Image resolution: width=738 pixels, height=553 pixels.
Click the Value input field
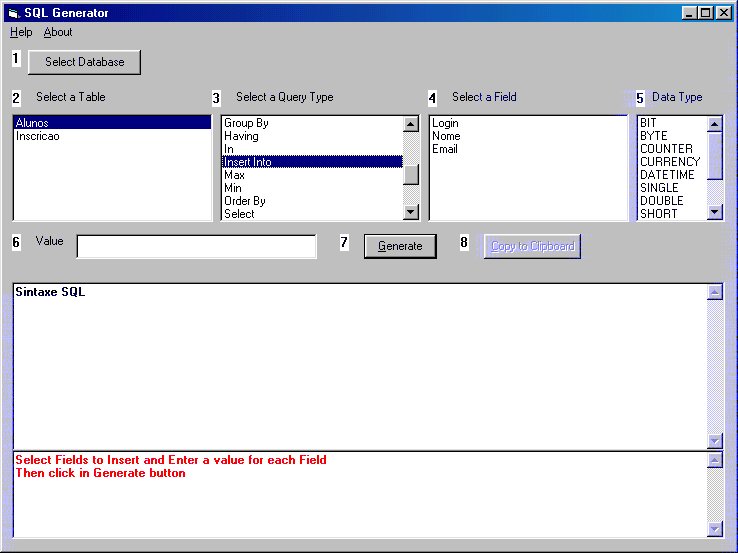[196, 246]
